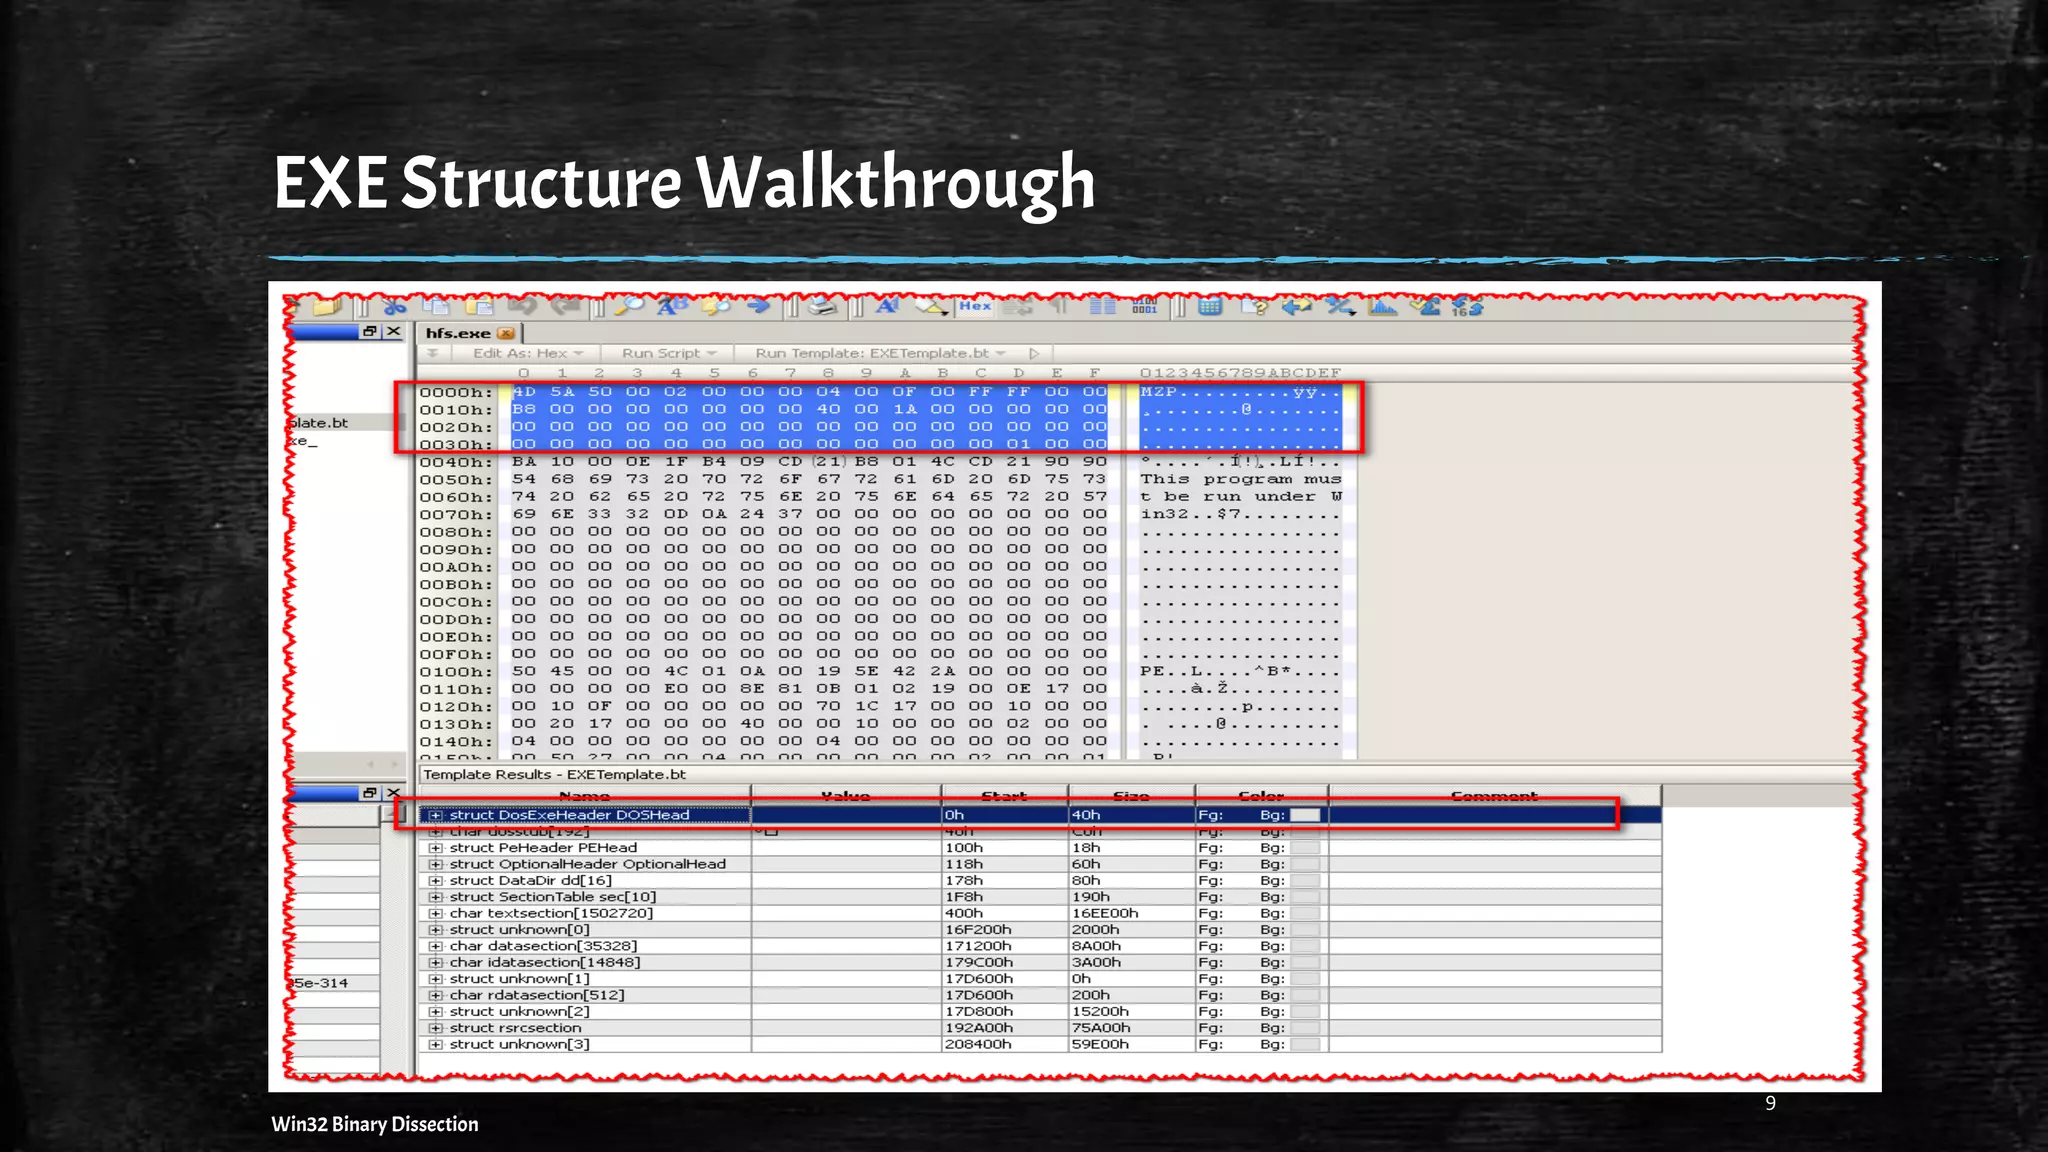2048x1152 pixels.
Task: Open the Edit As: Hex dropdown
Action: 528,353
